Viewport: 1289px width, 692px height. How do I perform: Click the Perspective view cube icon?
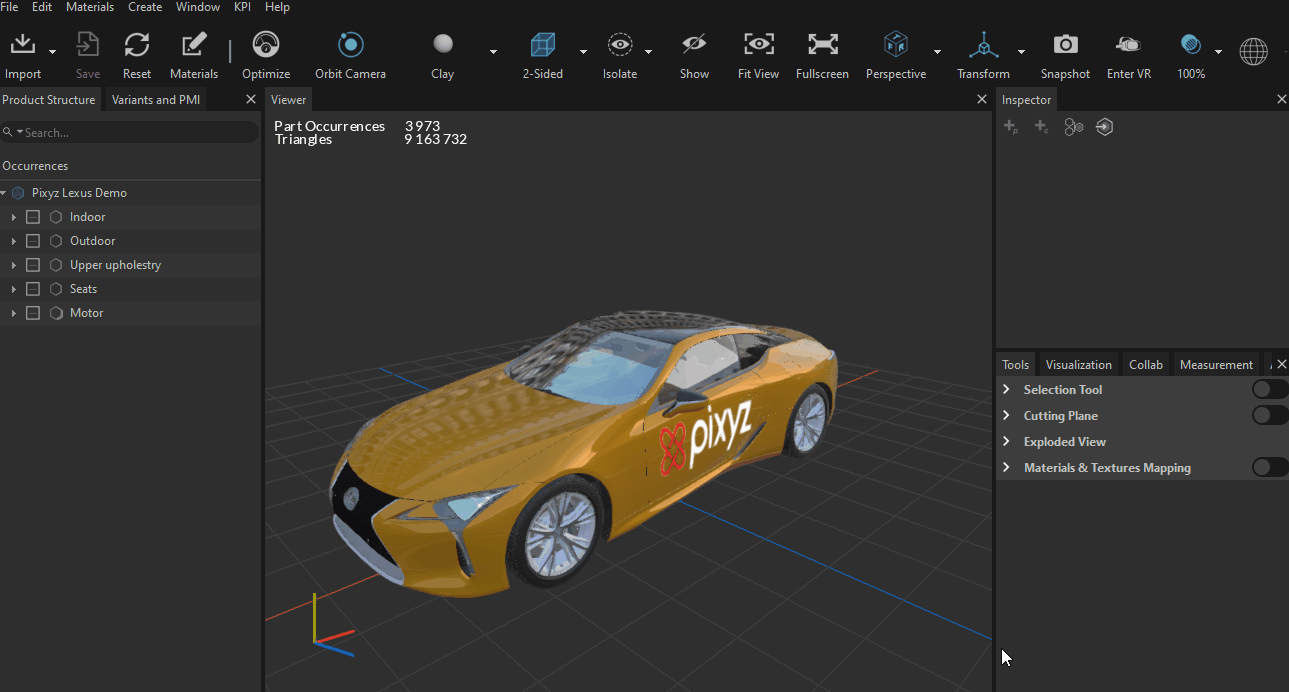[896, 45]
